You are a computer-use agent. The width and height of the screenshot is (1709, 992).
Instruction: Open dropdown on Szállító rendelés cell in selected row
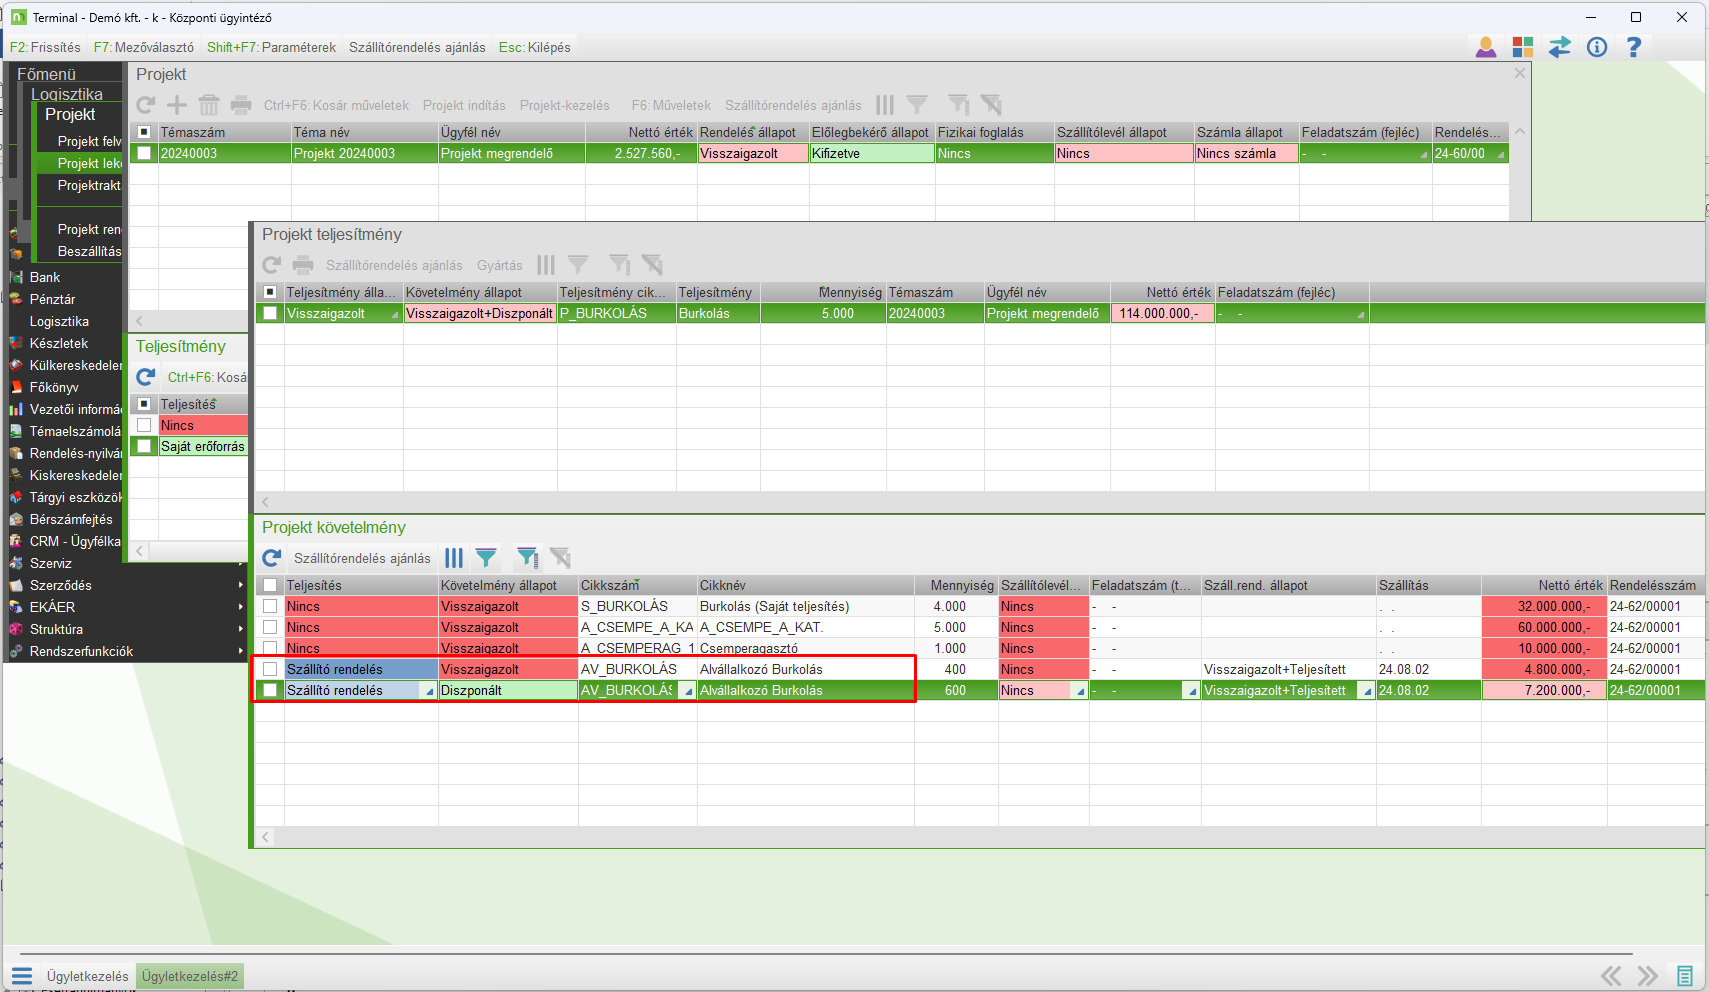[430, 691]
